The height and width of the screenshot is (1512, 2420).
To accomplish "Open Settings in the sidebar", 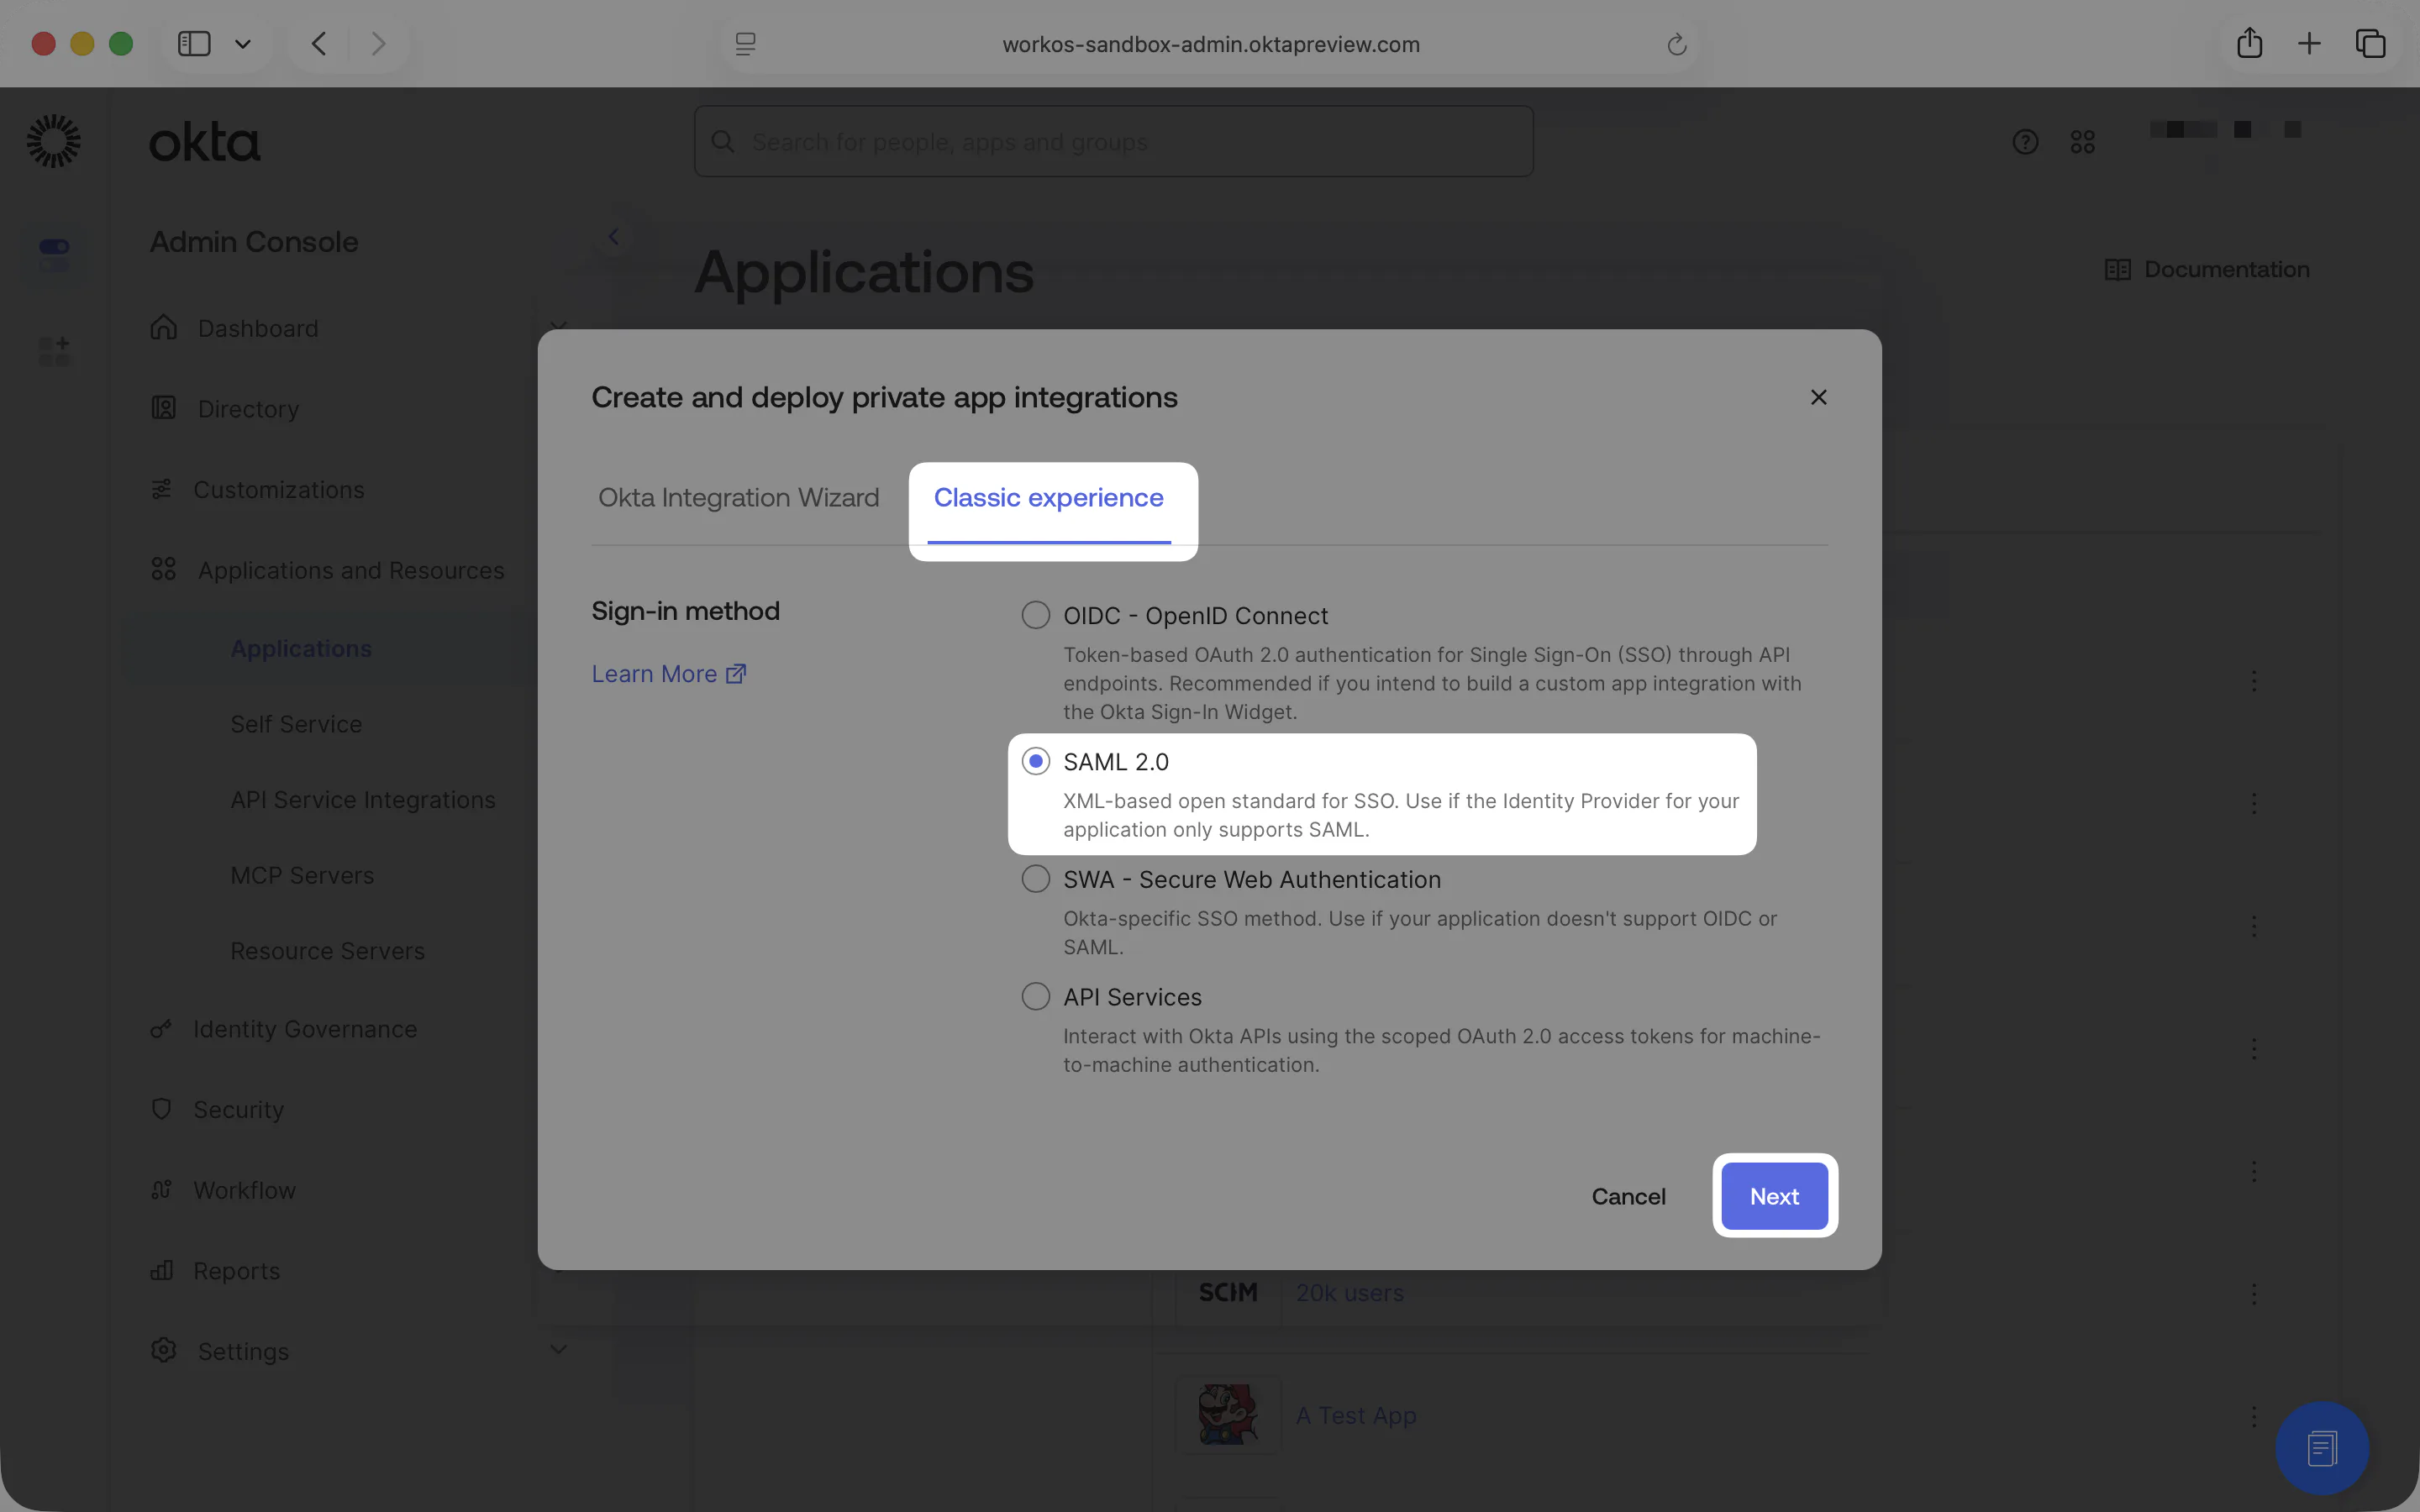I will [243, 1351].
